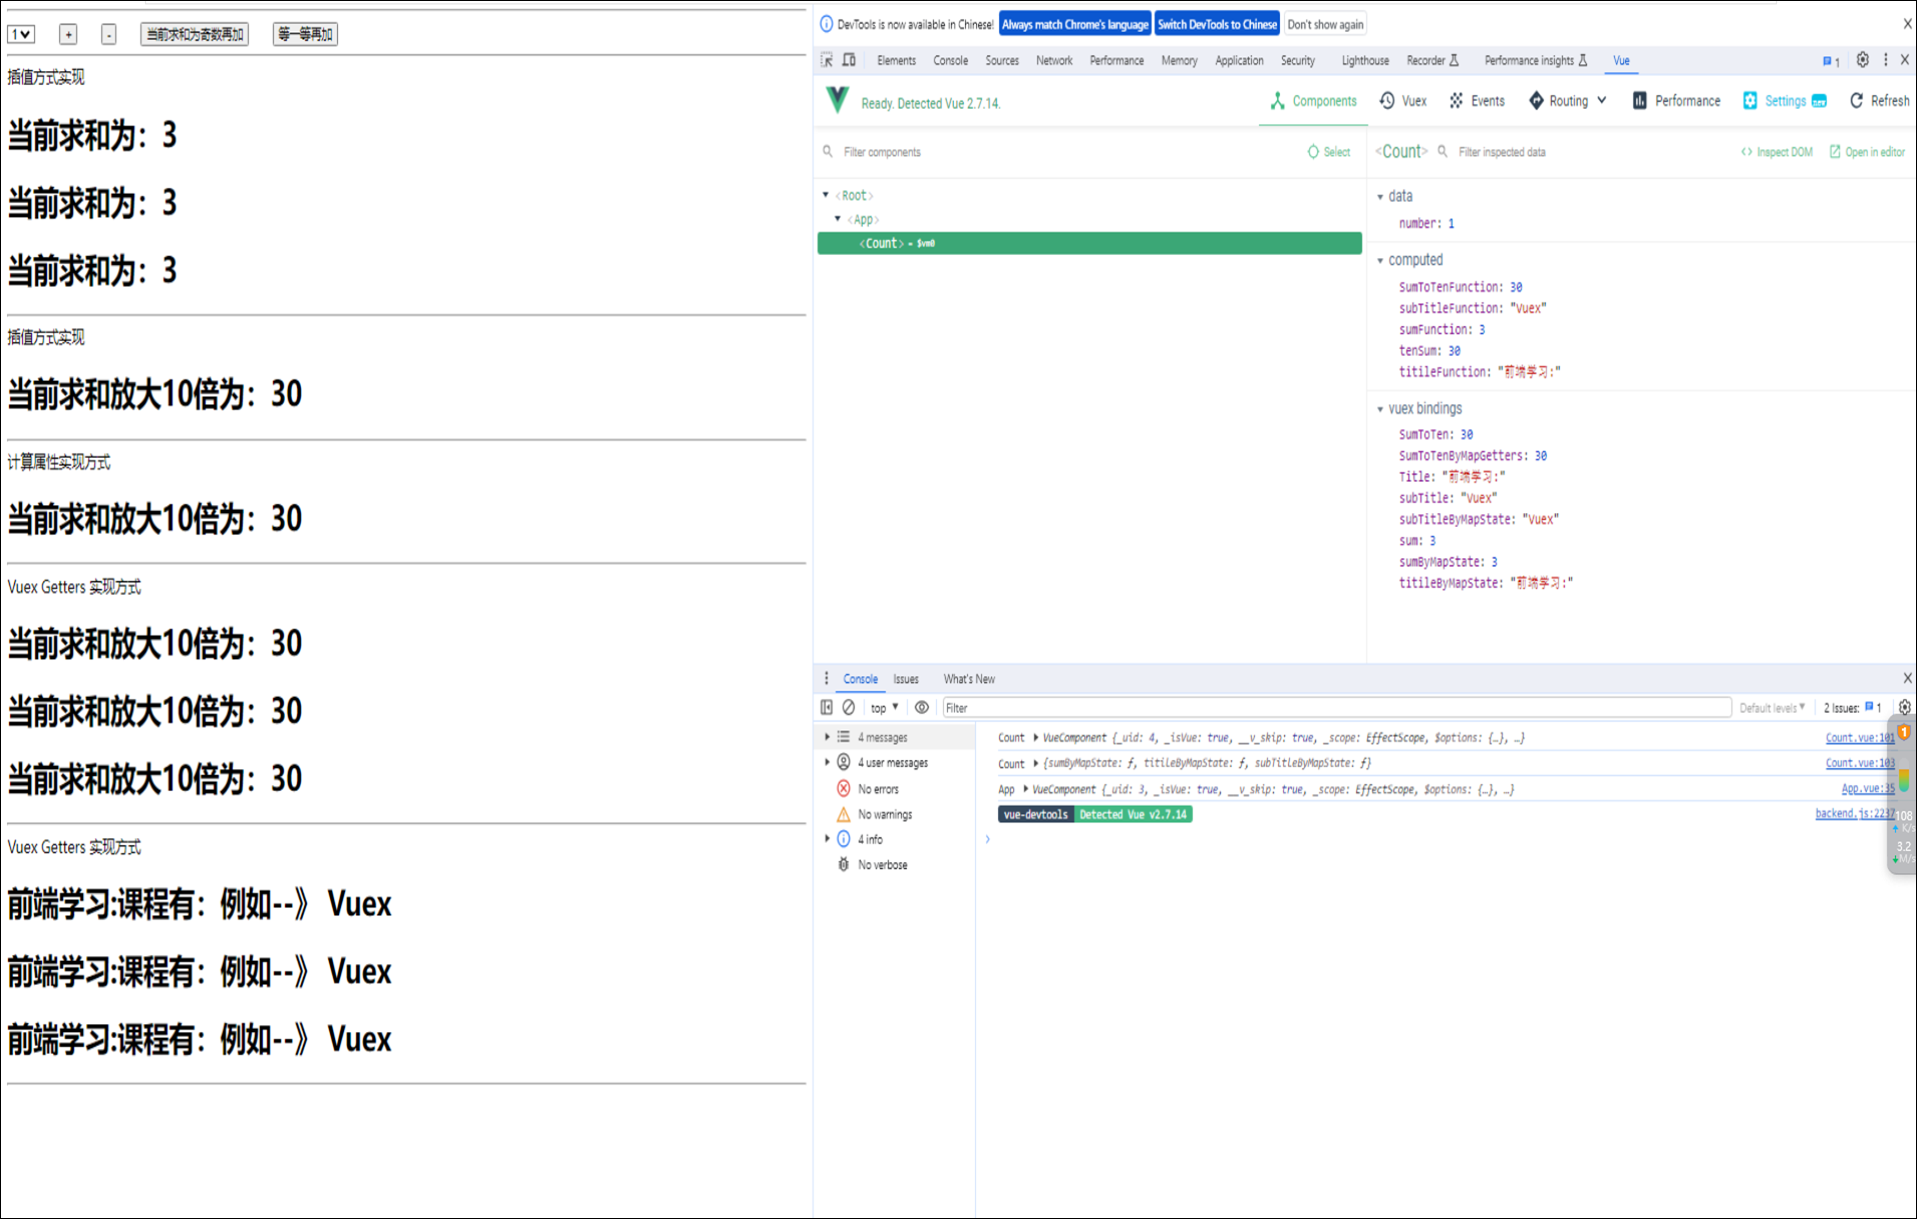1917x1219 pixels.
Task: Collapse the data section
Action: coord(1381,197)
